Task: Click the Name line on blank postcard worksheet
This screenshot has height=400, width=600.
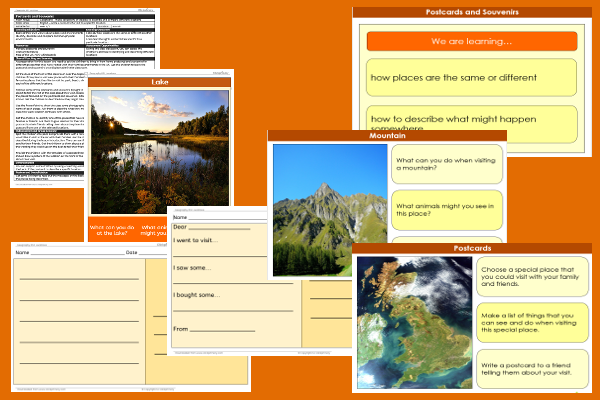Action: tap(70, 252)
